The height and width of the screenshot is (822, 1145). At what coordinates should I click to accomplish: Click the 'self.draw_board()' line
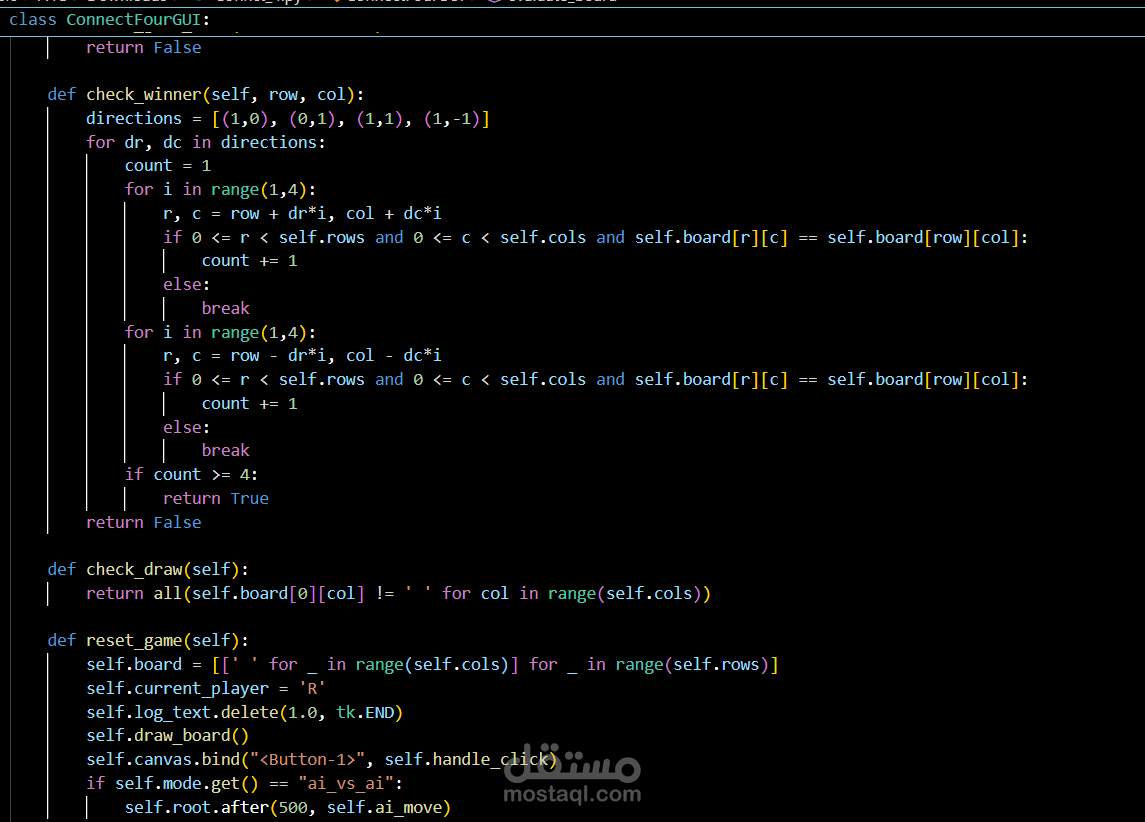tap(168, 736)
